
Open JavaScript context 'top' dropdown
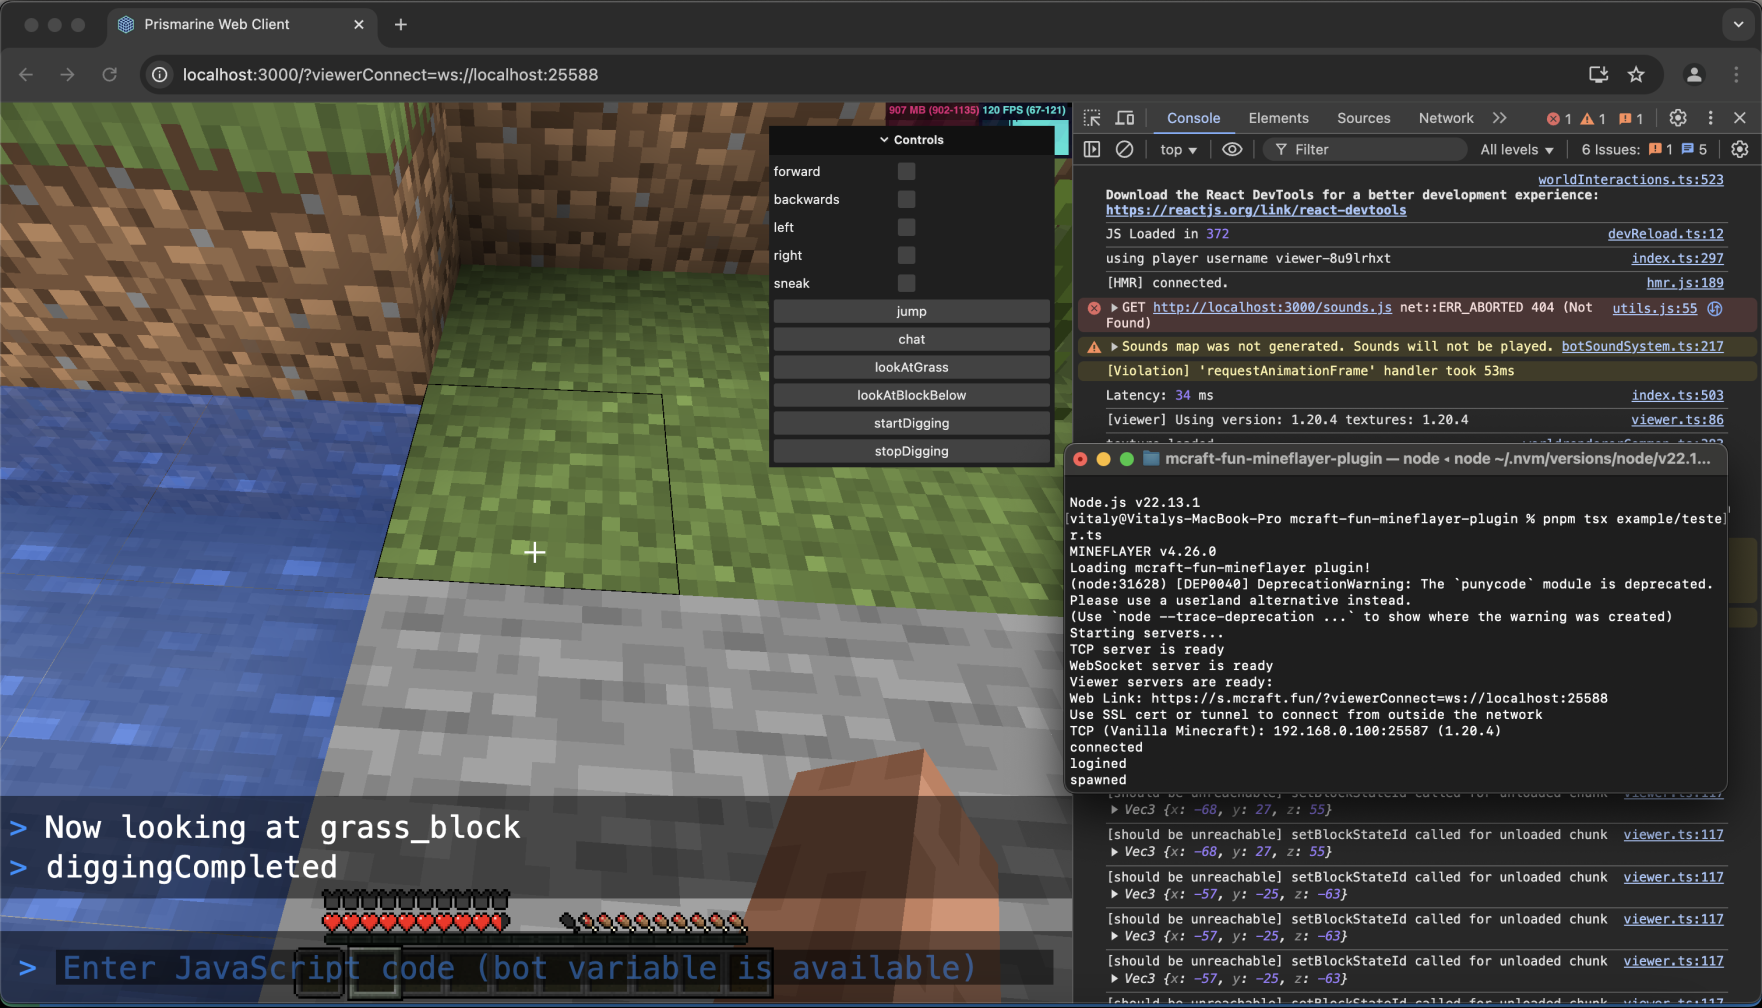tap(1178, 149)
